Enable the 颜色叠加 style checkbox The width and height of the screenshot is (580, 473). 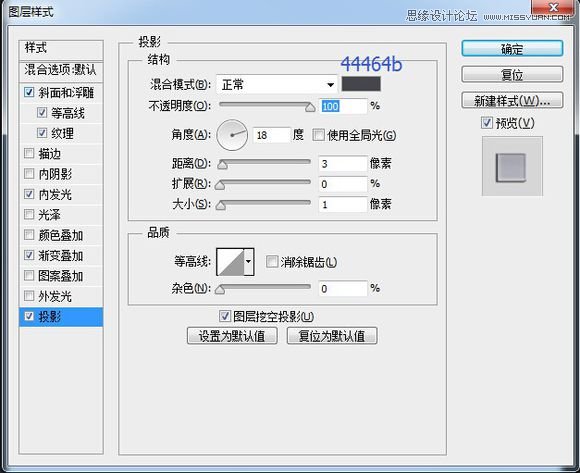(29, 234)
